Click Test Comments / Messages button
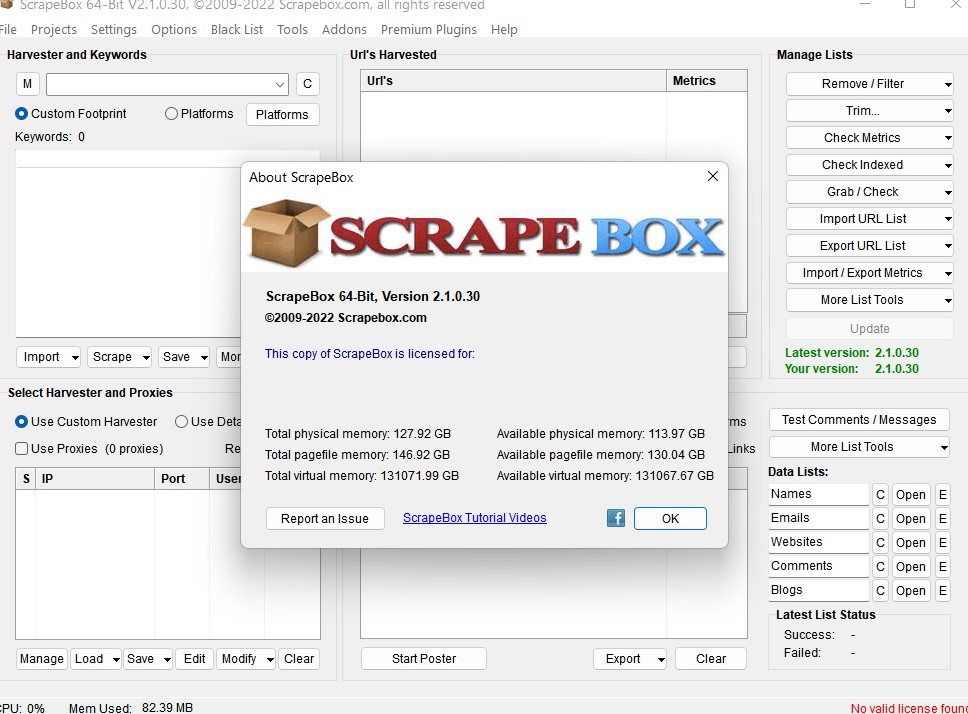Screen dimensions: 968x714 (x=859, y=420)
